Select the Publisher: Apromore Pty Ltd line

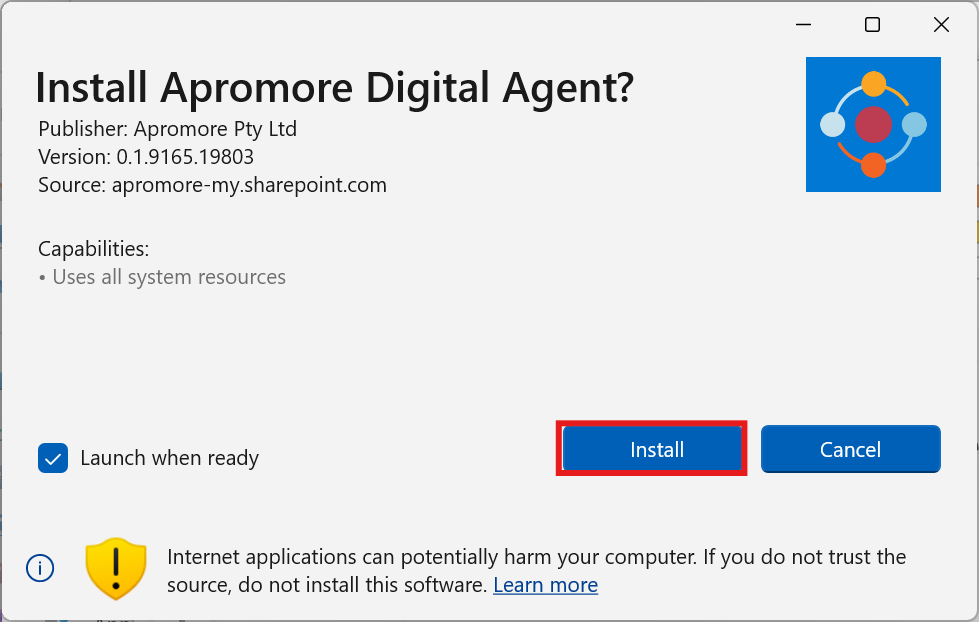point(167,129)
